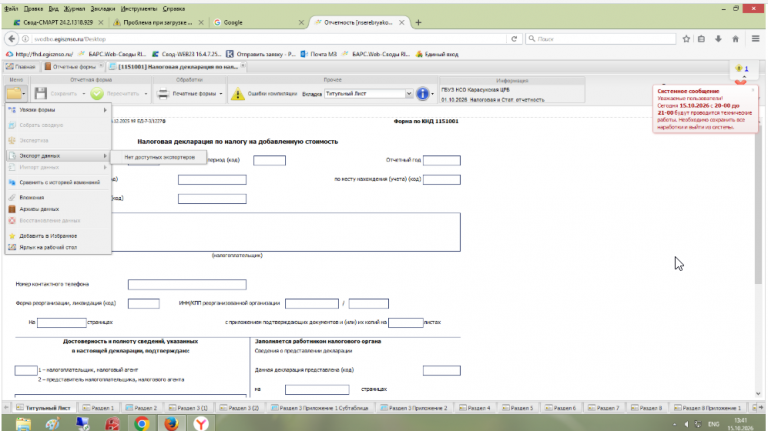Switch to Раздел 7 sheet tab

(x=604, y=407)
